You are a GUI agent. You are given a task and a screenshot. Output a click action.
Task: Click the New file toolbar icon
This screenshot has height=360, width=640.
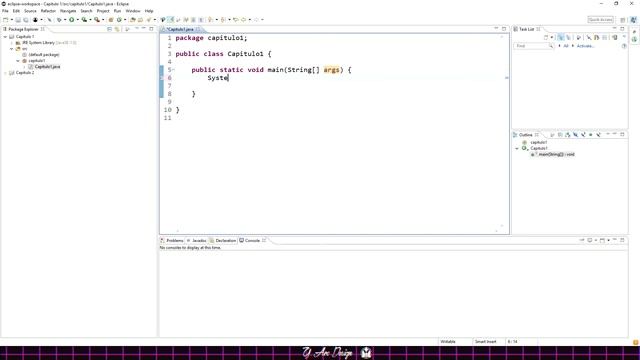pos(5,20)
